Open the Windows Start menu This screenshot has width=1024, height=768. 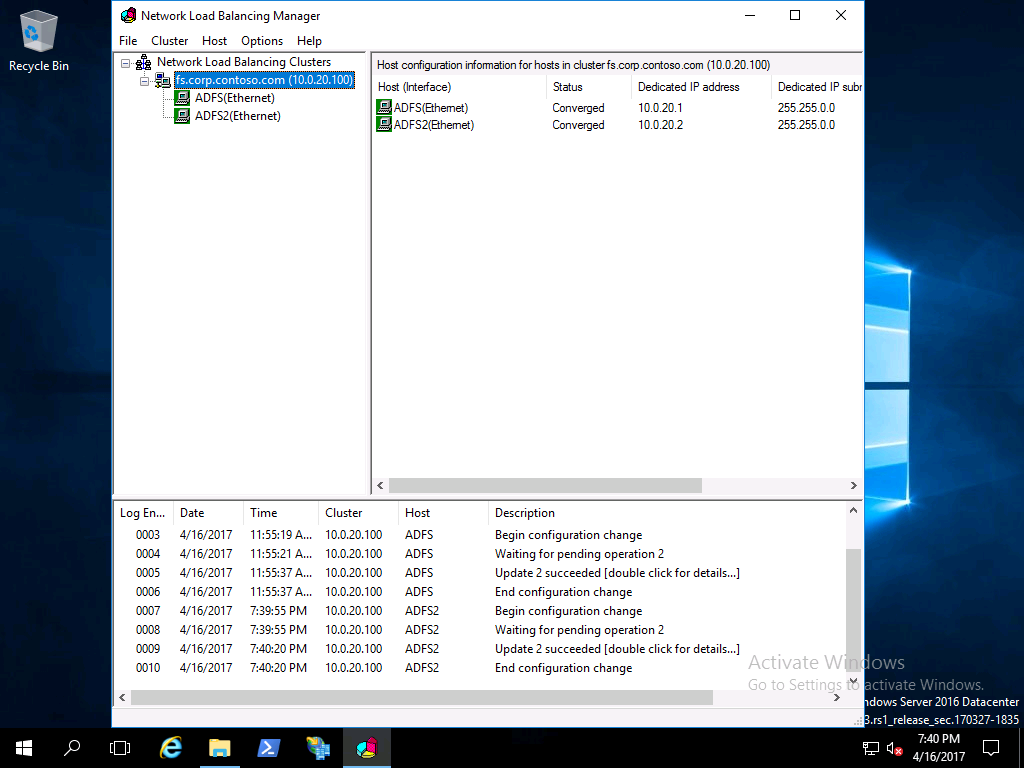24,747
